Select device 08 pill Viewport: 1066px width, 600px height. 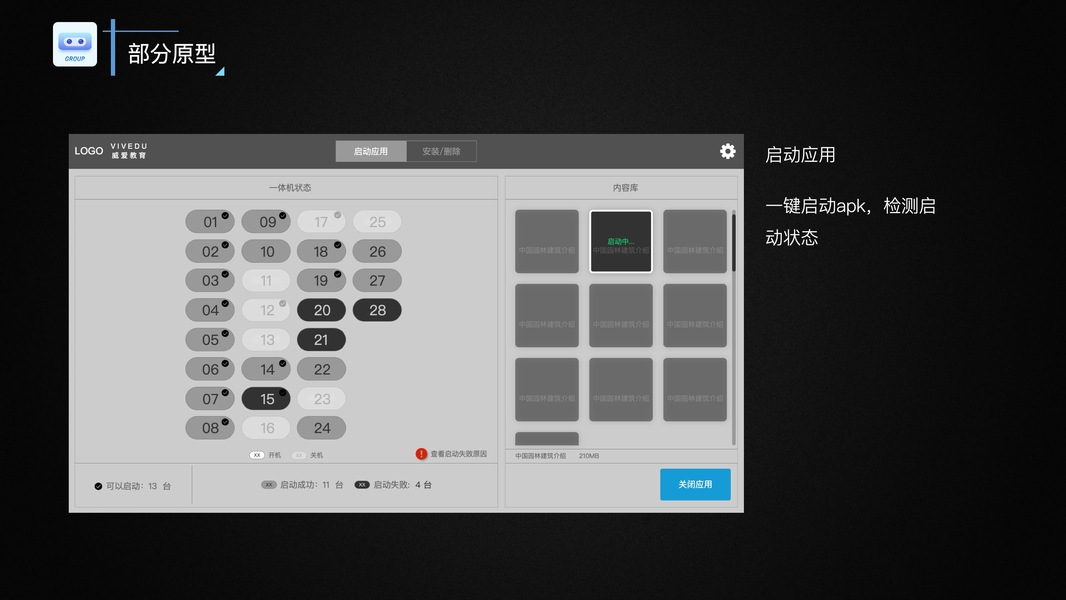point(210,428)
